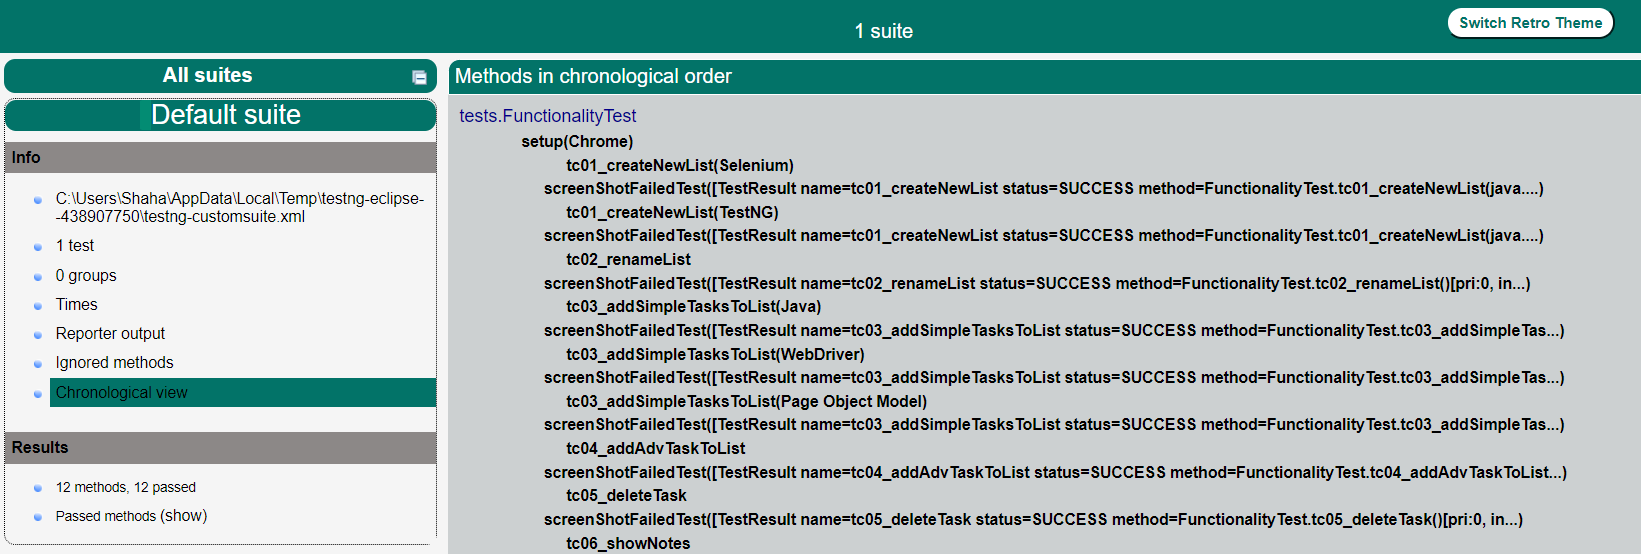Show Ignored methods list

click(x=114, y=363)
